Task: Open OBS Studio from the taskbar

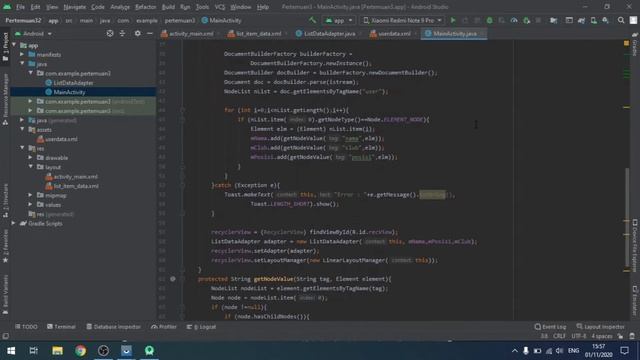Action: 103,351
